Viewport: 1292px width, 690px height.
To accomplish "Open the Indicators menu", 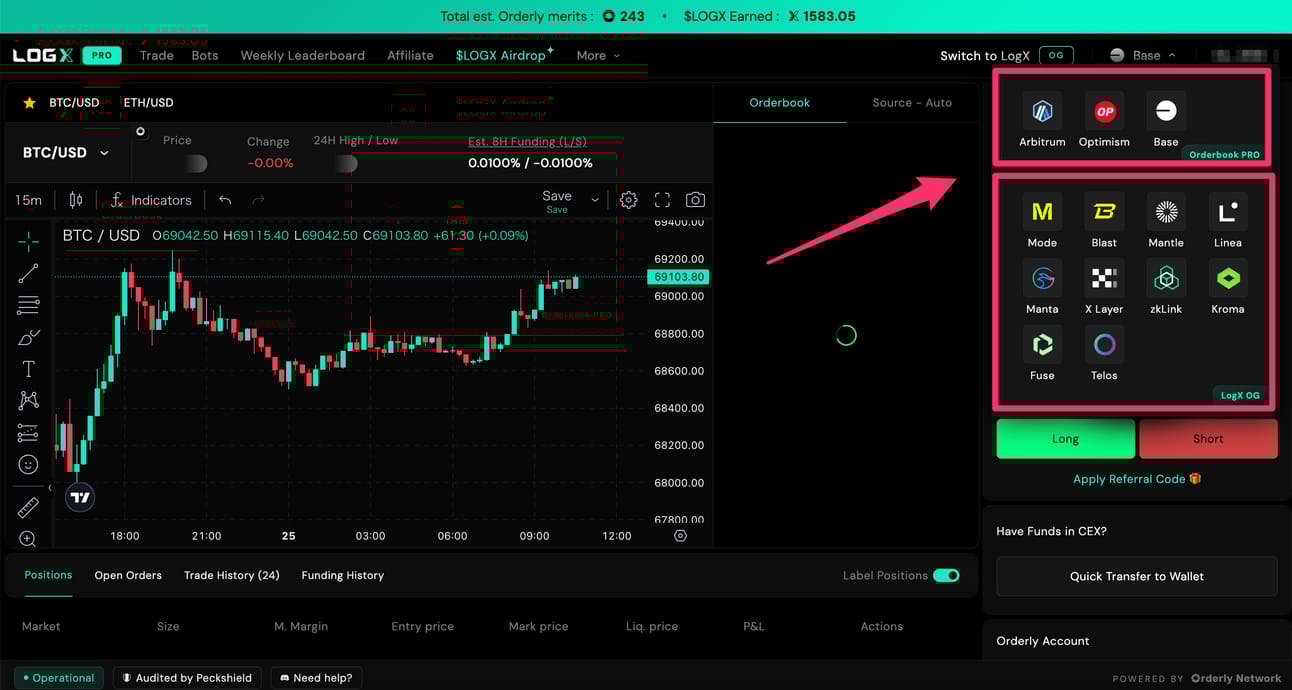I will [x=150, y=200].
